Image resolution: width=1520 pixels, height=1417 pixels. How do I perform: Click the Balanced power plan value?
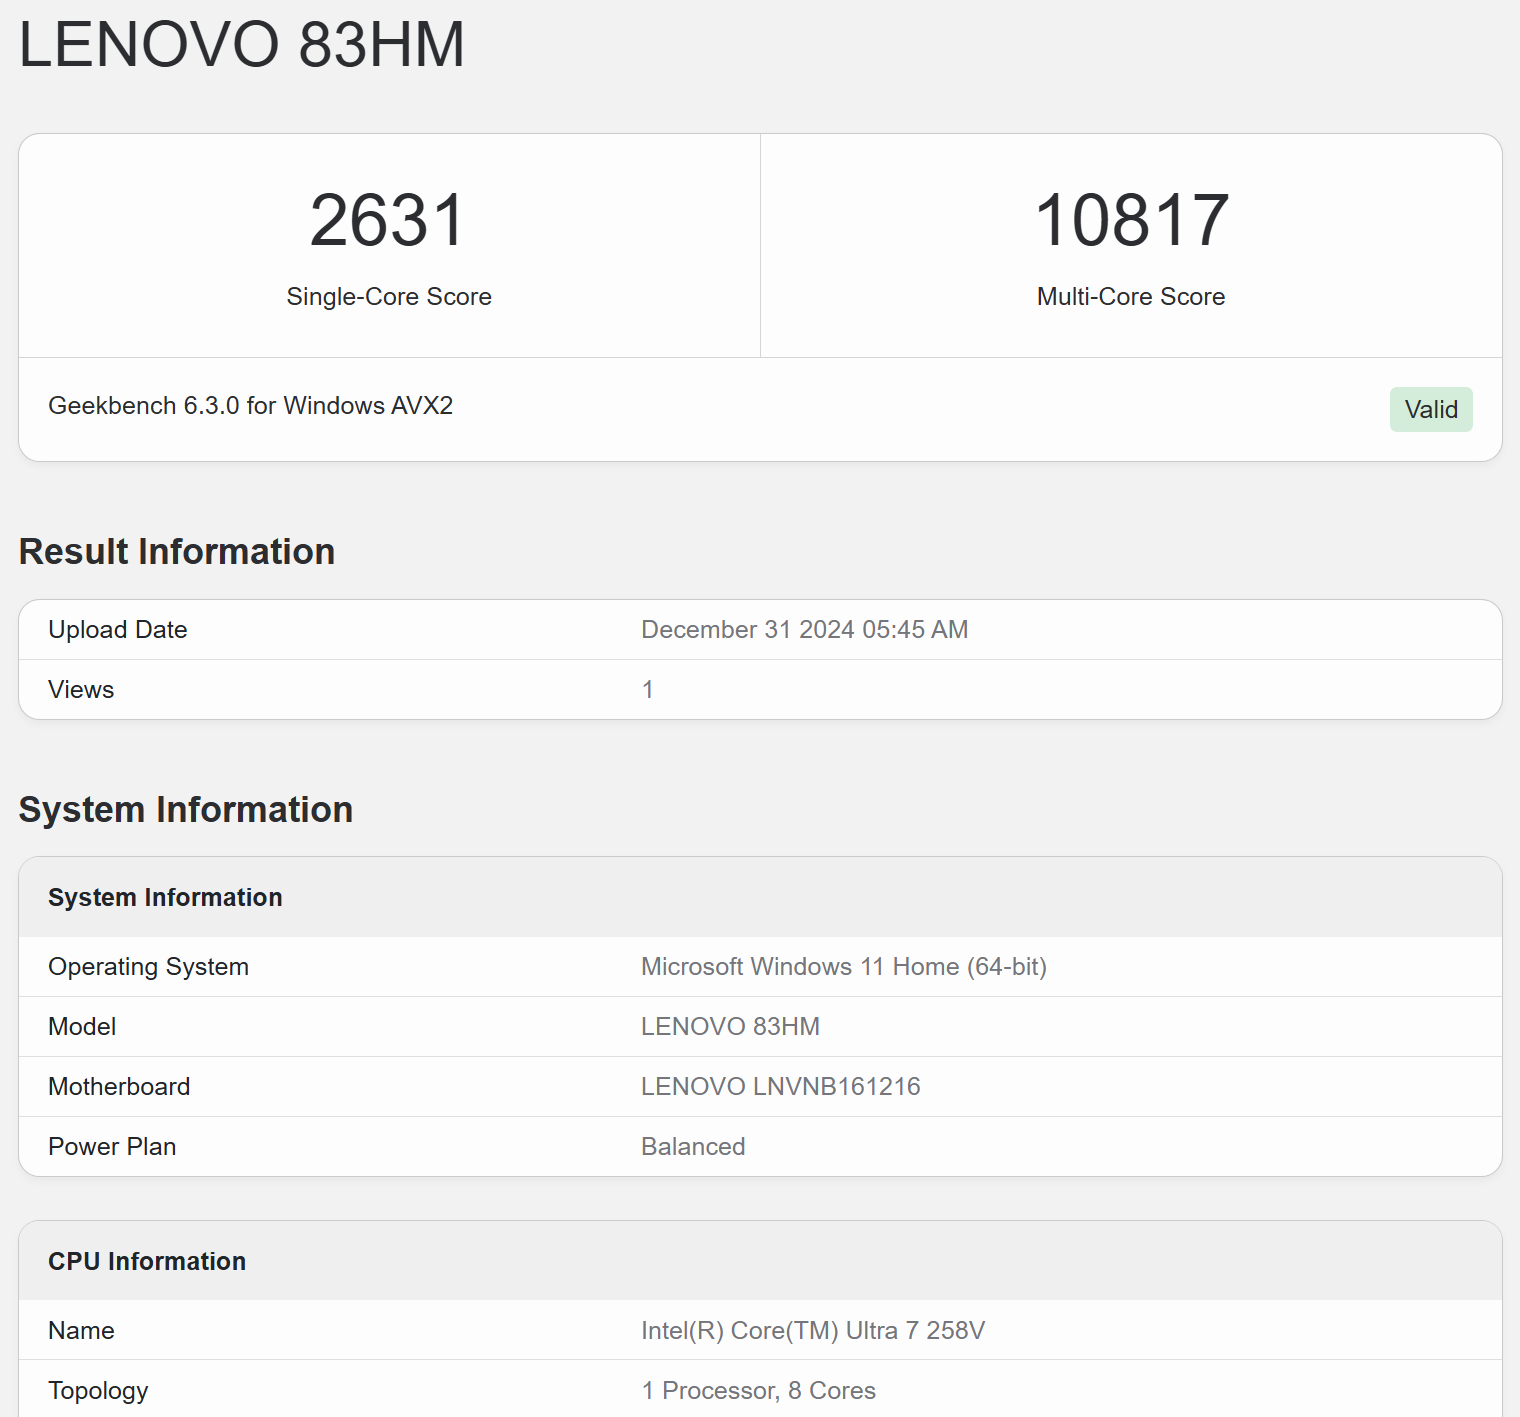coord(693,1147)
